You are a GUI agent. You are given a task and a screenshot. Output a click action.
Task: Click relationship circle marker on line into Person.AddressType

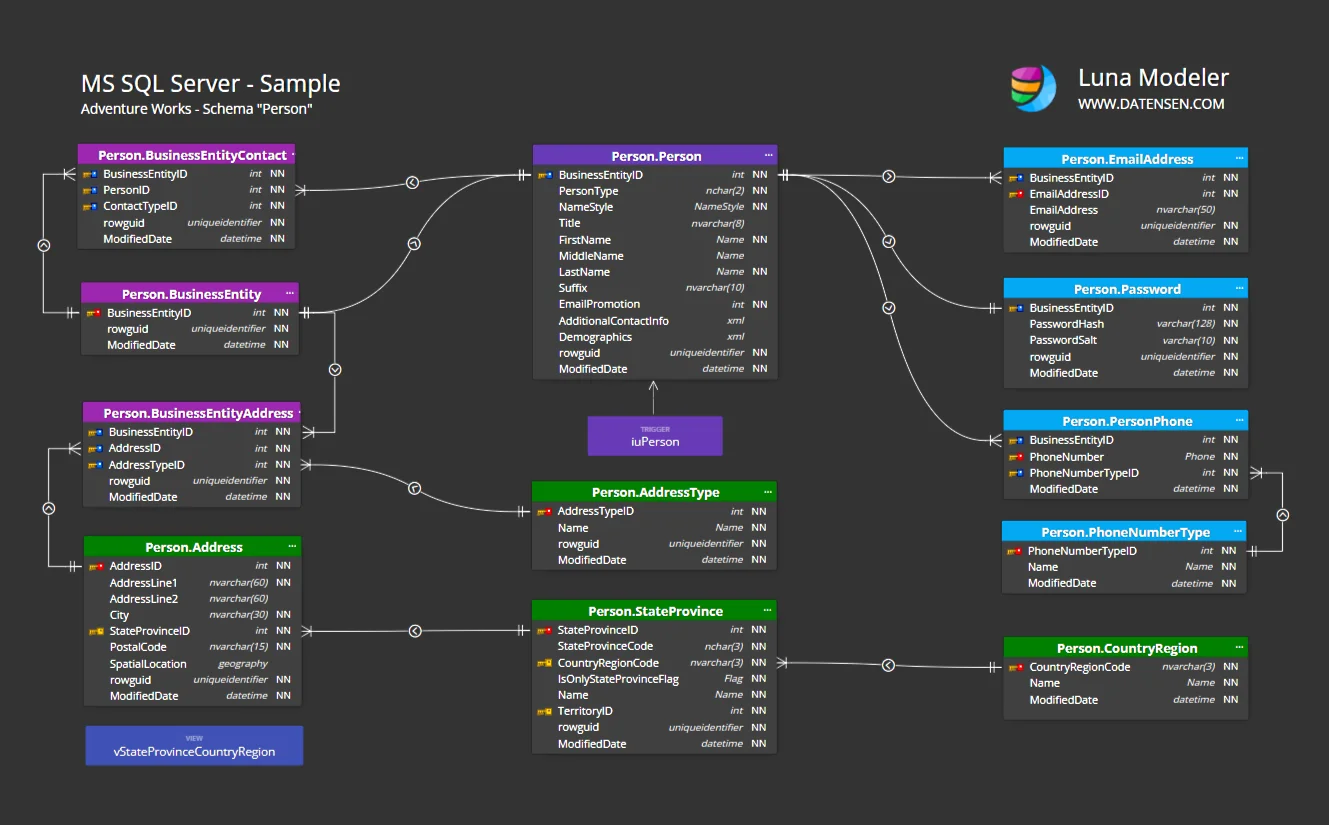tap(415, 488)
